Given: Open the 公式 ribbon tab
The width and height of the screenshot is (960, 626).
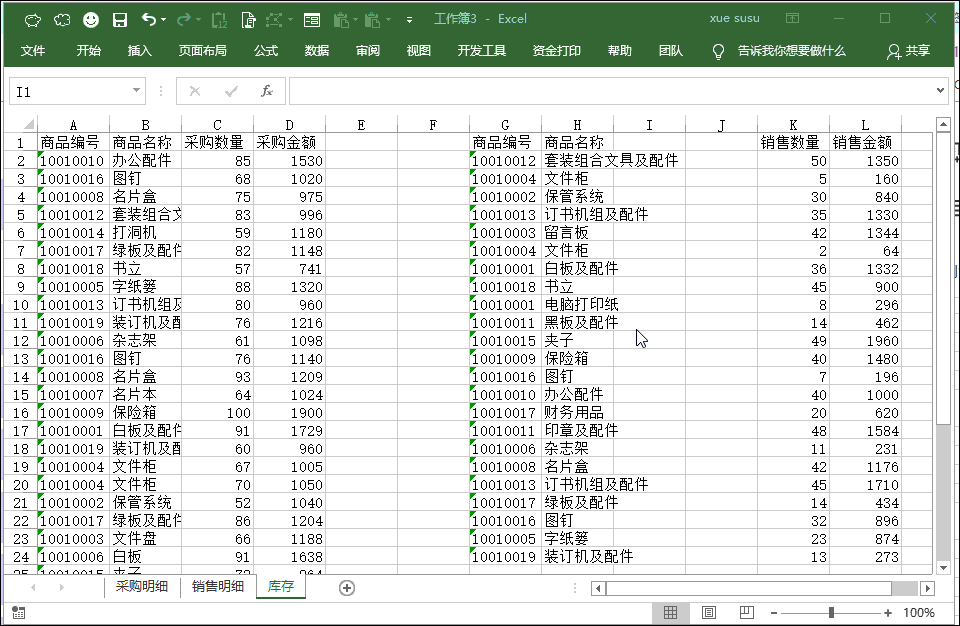Looking at the screenshot, I should pyautogui.click(x=266, y=51).
